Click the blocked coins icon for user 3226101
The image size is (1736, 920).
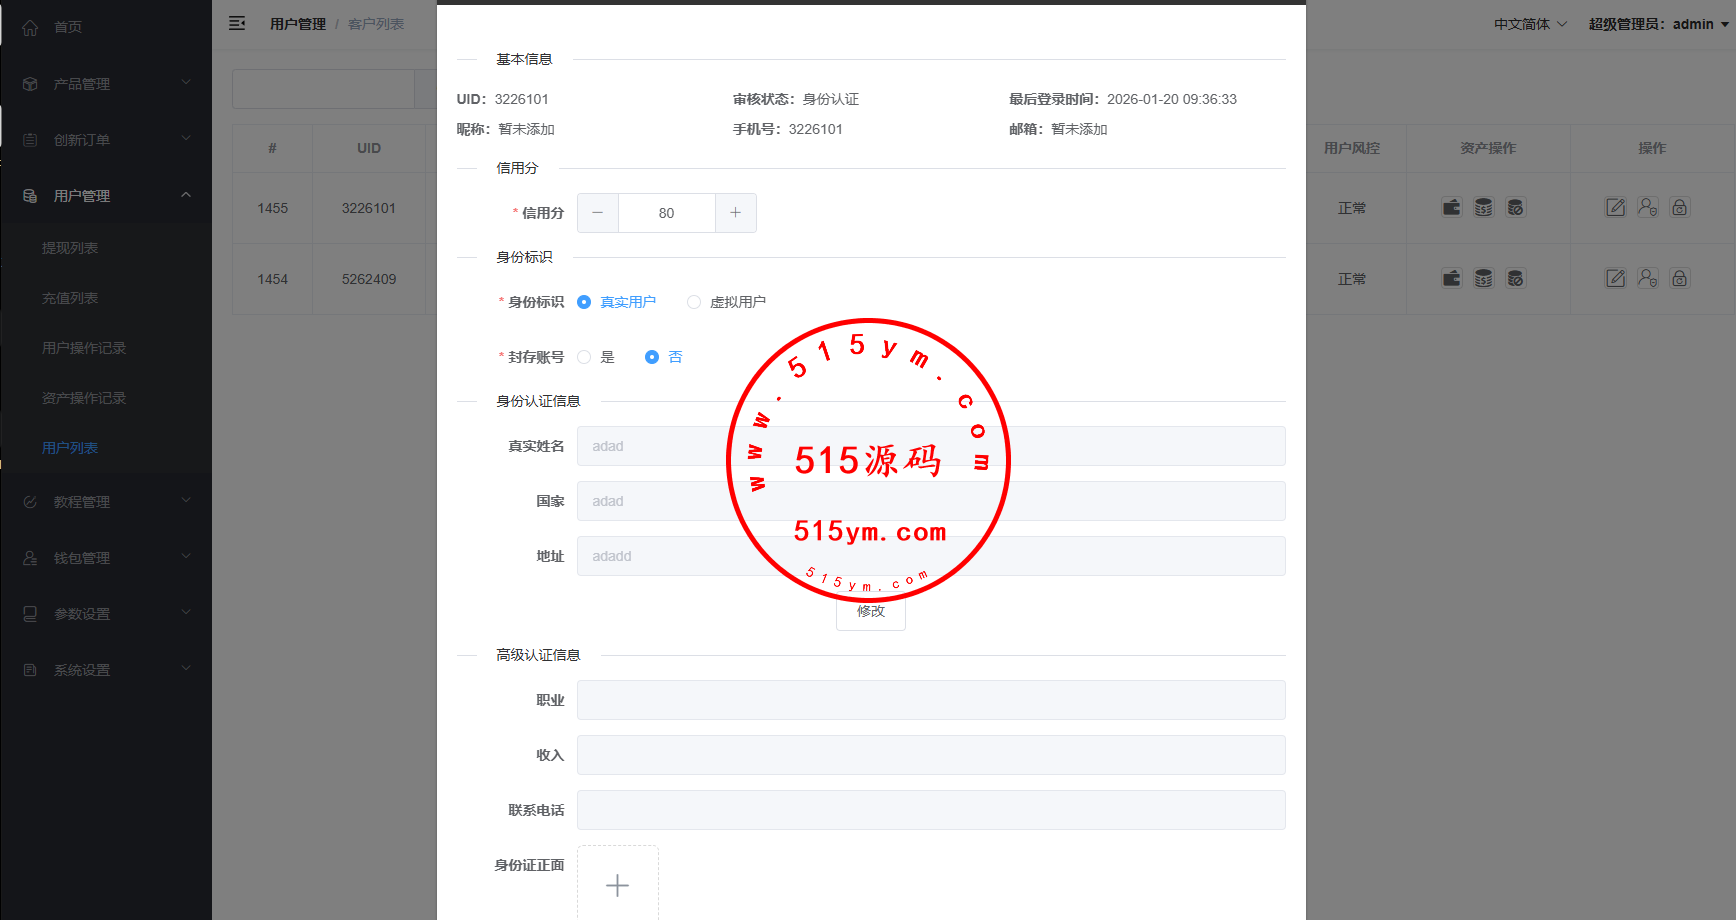(1515, 208)
